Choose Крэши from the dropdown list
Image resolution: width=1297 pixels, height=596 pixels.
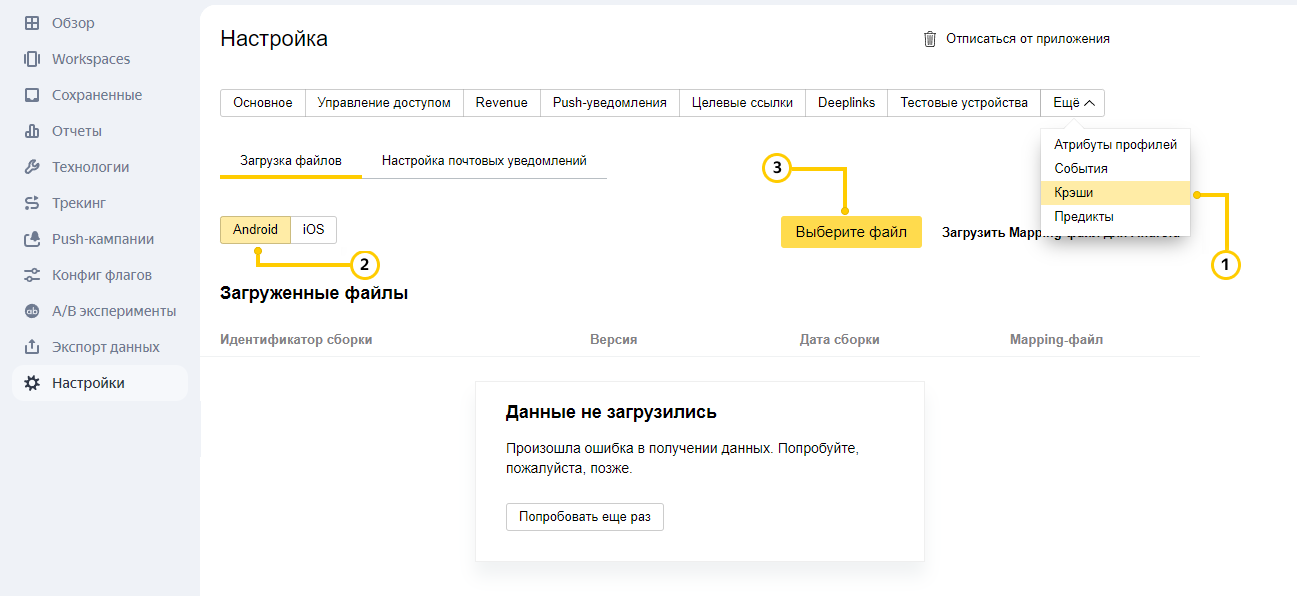(x=1074, y=193)
